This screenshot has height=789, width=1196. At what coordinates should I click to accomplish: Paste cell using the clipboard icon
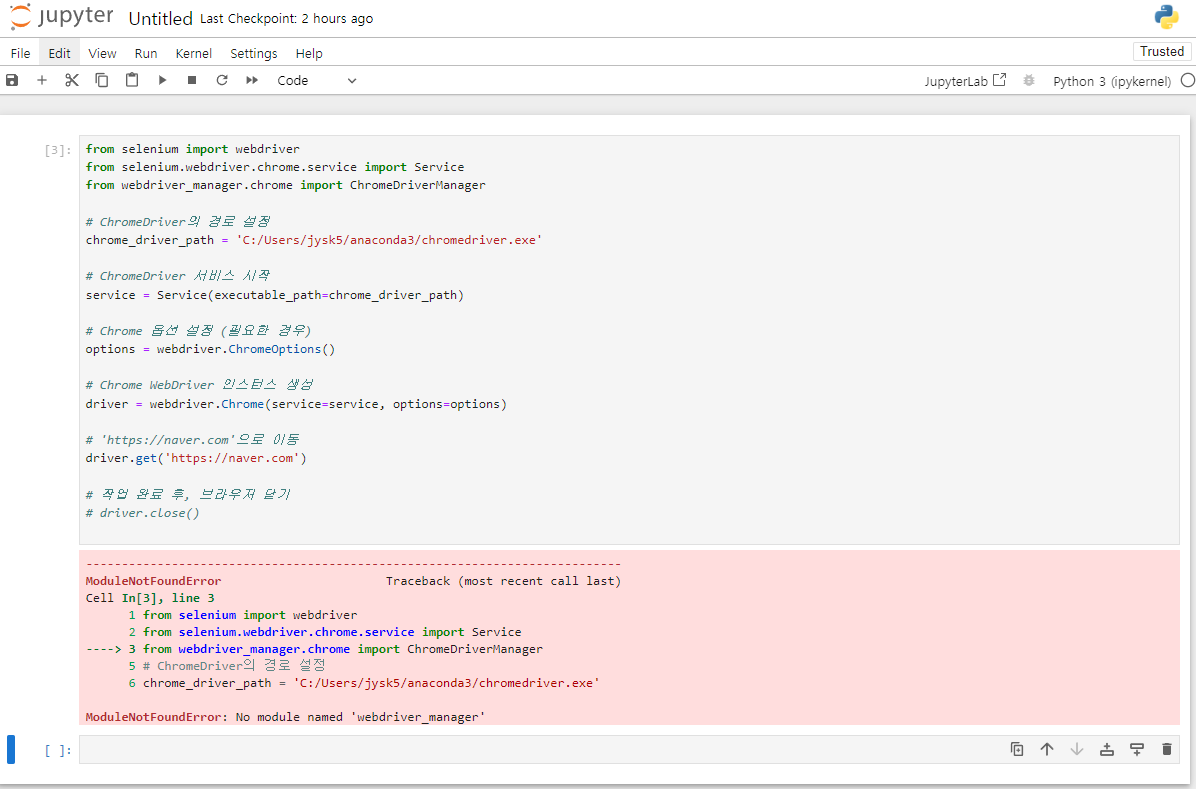132,80
